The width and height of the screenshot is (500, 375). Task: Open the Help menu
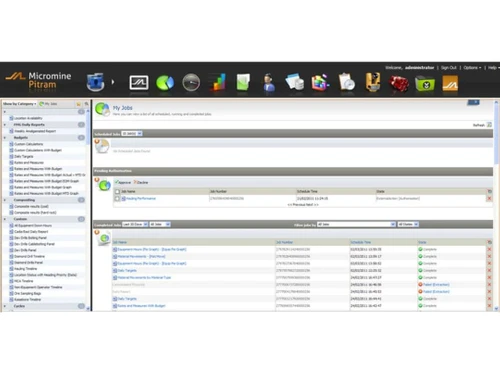tap(494, 68)
